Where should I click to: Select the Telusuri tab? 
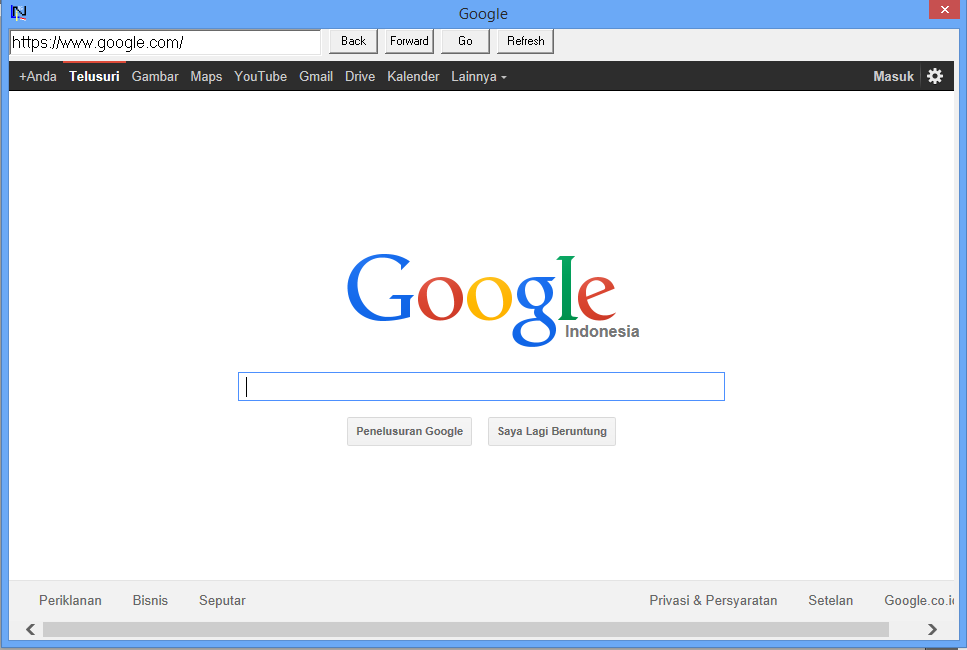pyautogui.click(x=94, y=76)
